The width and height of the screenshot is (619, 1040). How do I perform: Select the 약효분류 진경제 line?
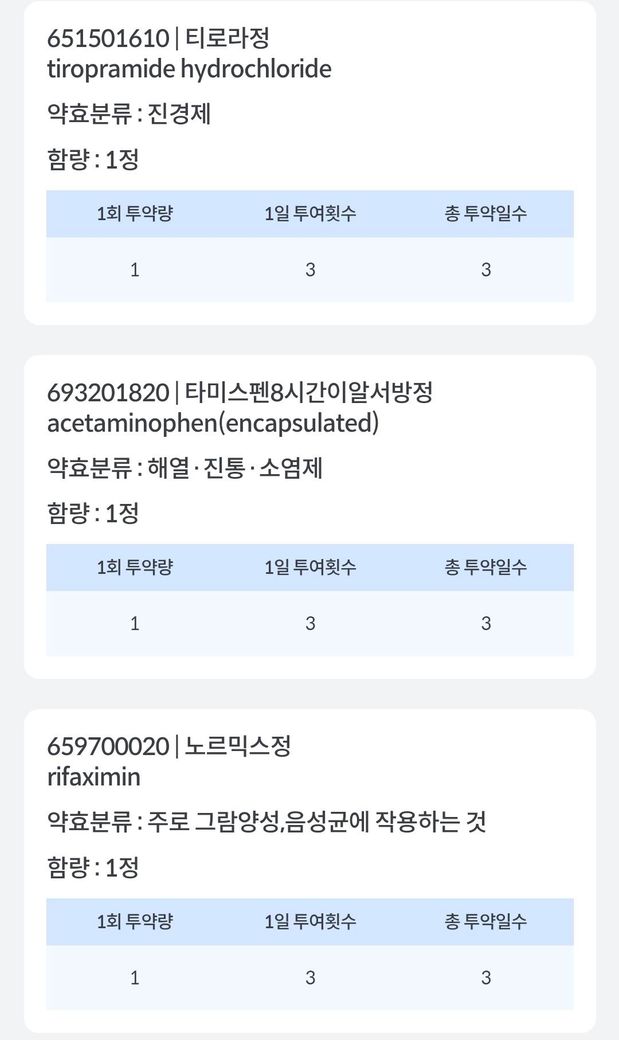tap(129, 114)
